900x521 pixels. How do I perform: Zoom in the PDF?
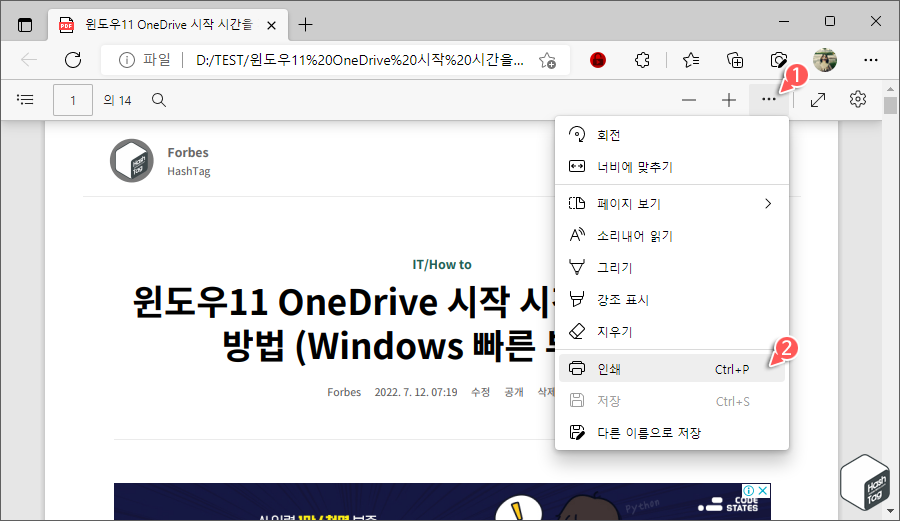click(x=729, y=100)
